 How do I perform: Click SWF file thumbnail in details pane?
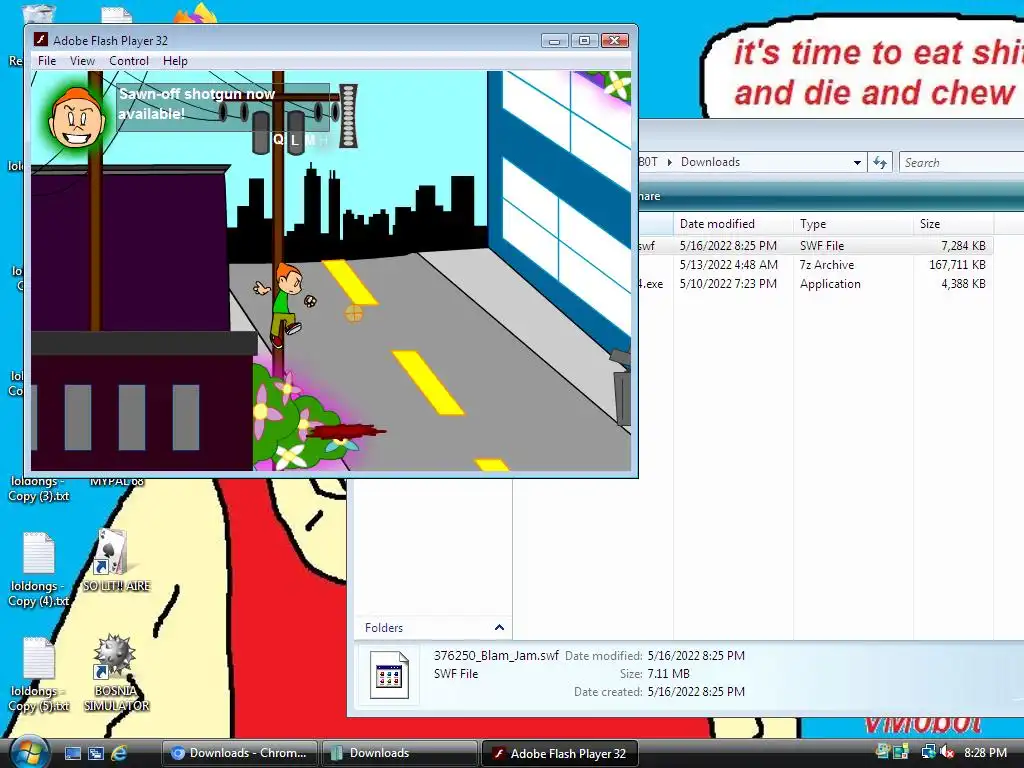pos(389,675)
